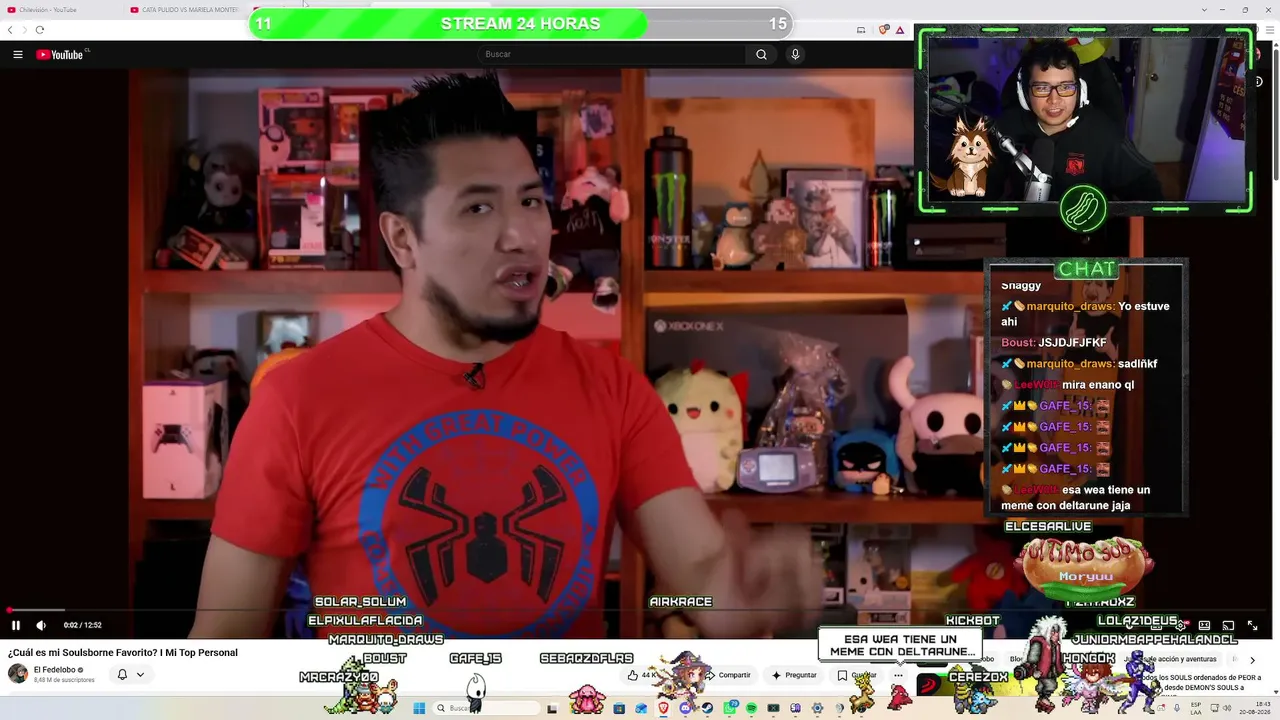Viewport: 1280px width, 720px height.
Task: Expand the subscription options chevron
Action: point(140,675)
